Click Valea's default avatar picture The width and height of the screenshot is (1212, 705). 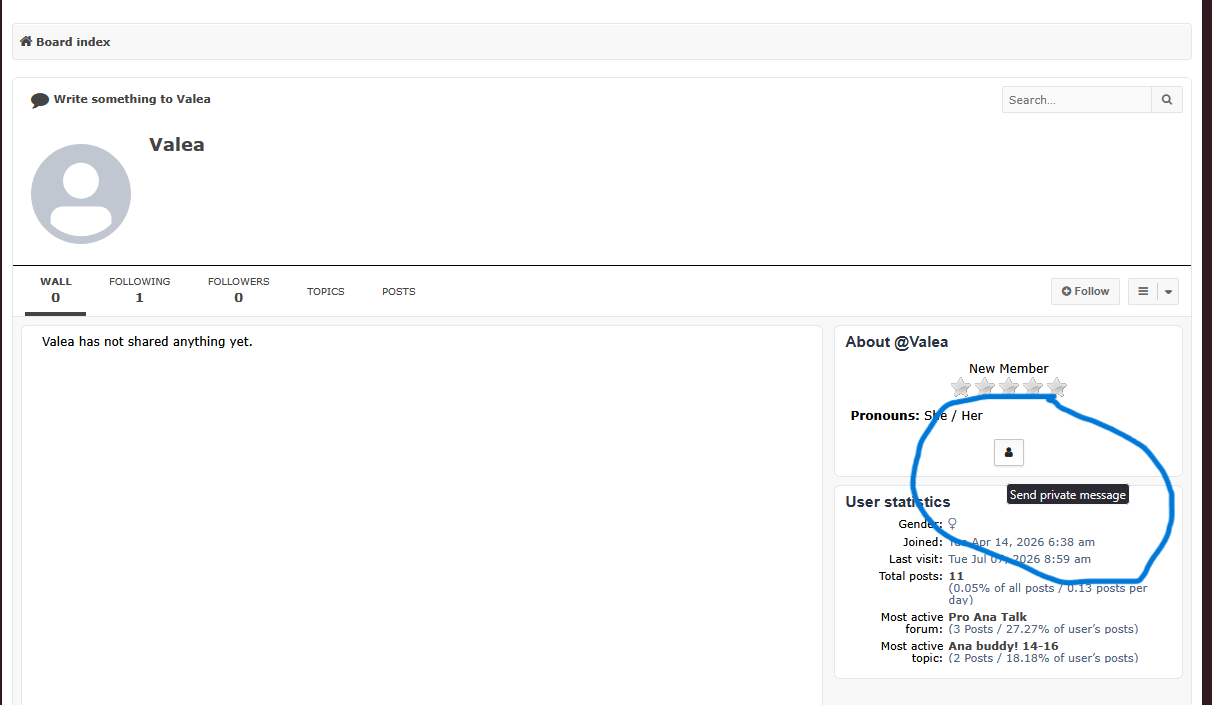[81, 194]
